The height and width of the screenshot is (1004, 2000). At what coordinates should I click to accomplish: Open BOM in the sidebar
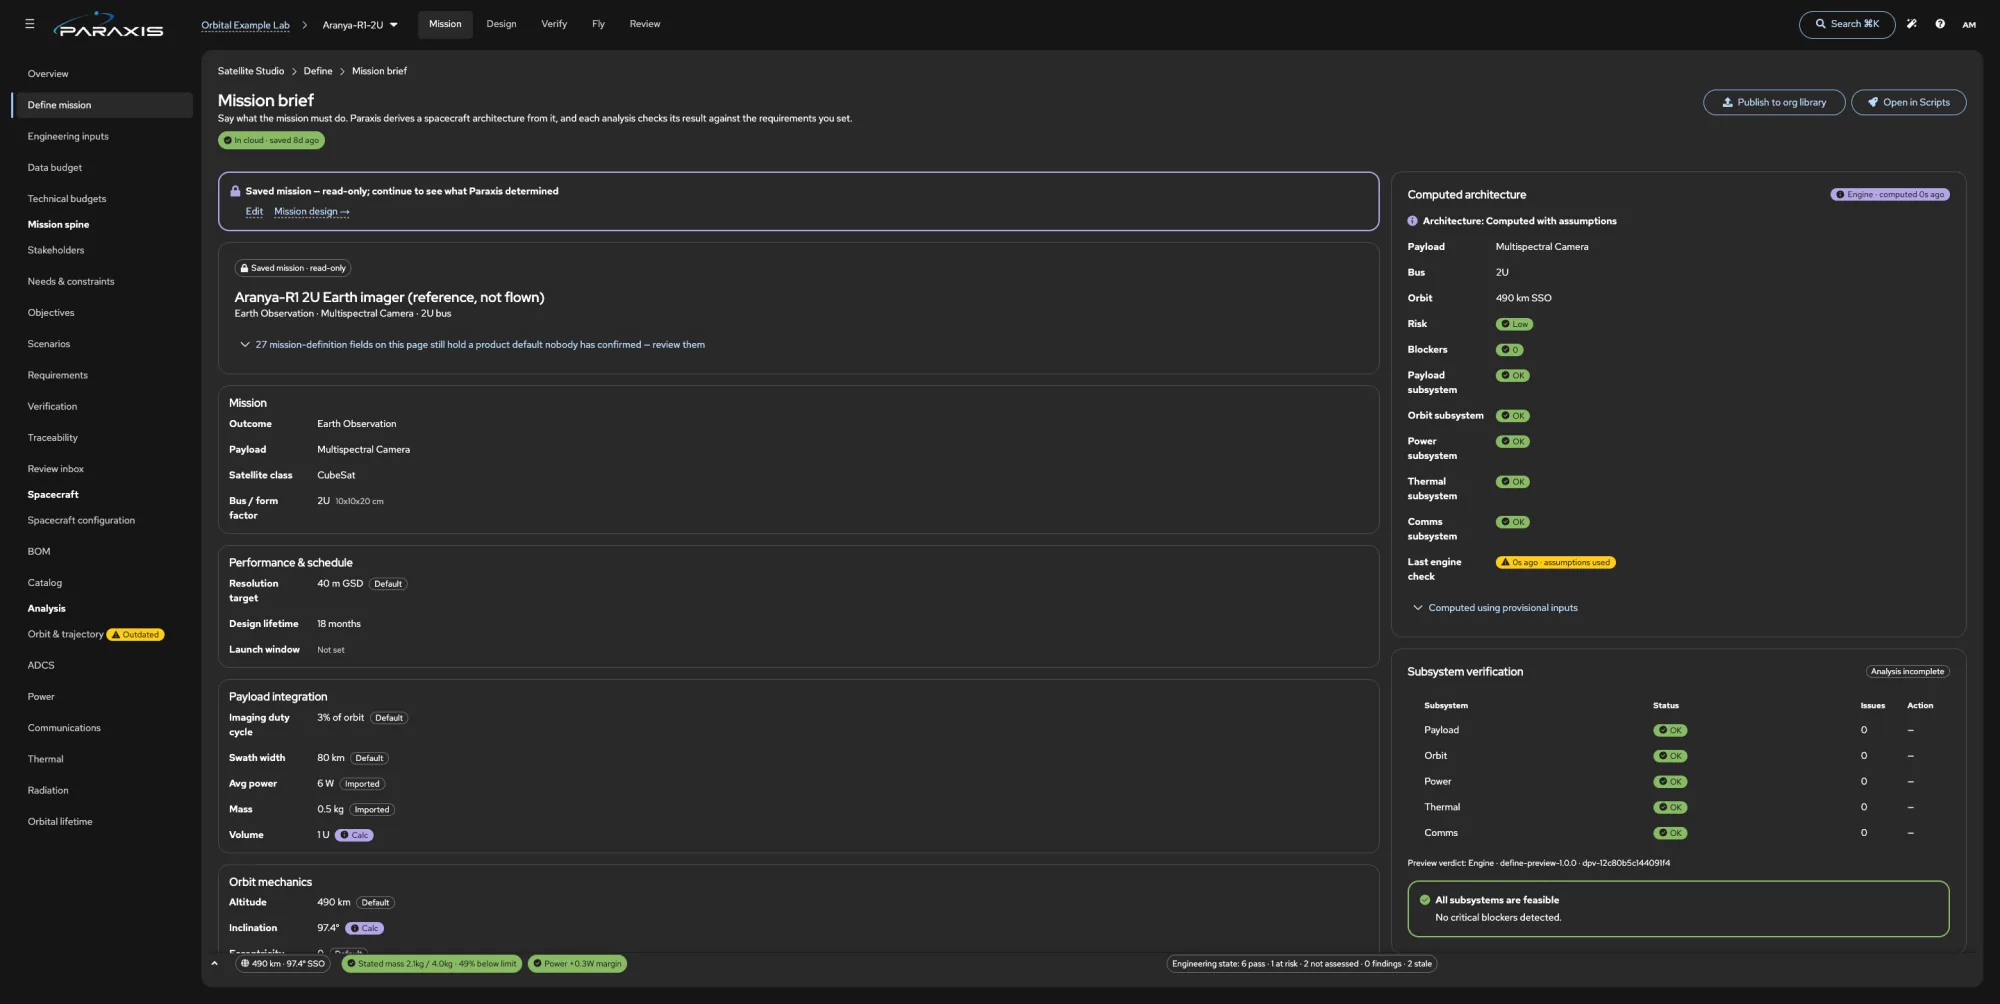(103, 552)
